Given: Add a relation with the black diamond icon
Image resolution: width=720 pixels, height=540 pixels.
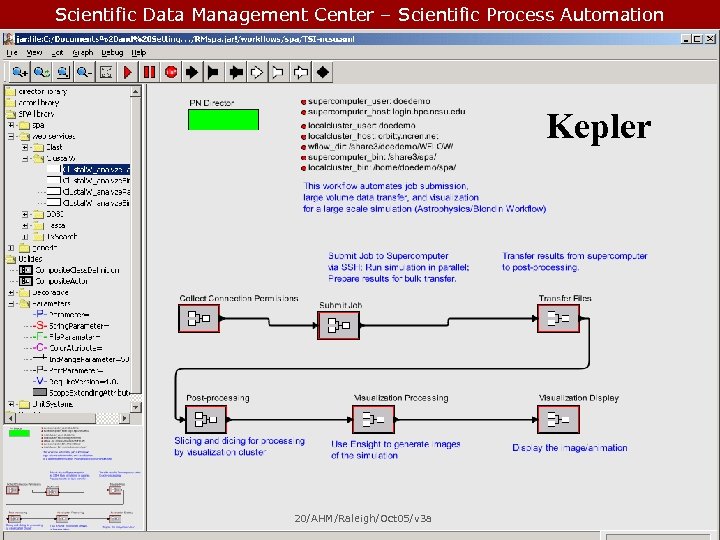Looking at the screenshot, I should (x=322, y=72).
